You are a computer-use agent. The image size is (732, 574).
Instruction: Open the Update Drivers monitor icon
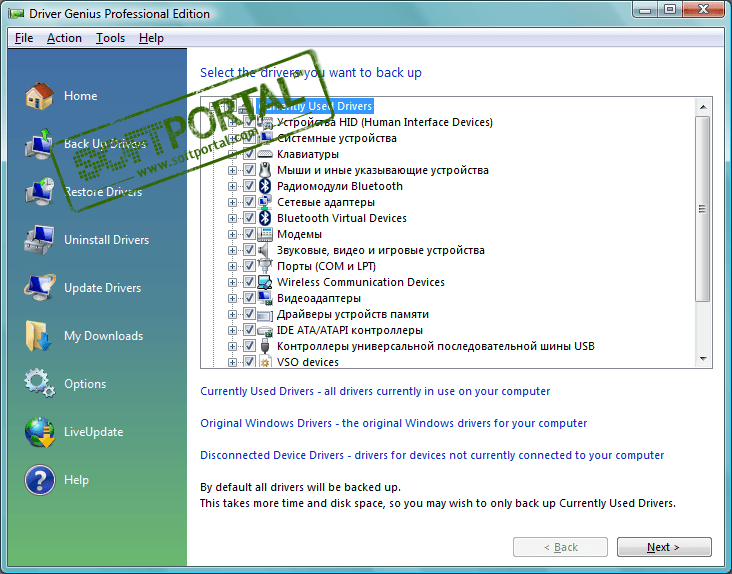[39, 287]
